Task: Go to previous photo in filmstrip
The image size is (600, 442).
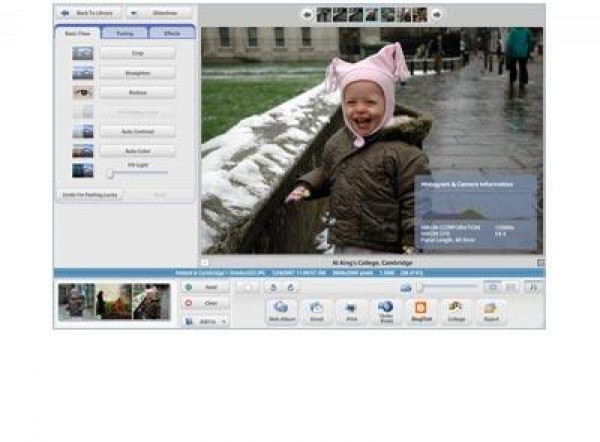Action: [x=308, y=14]
